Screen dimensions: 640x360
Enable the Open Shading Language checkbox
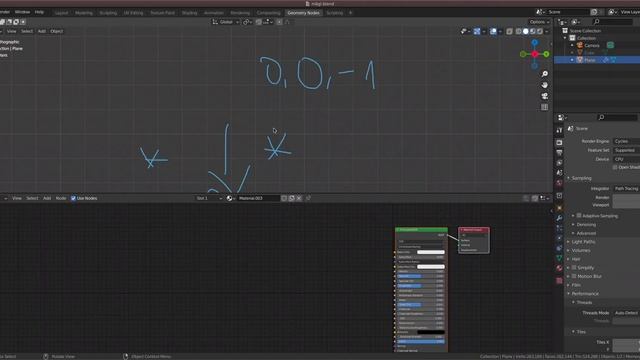click(x=615, y=167)
